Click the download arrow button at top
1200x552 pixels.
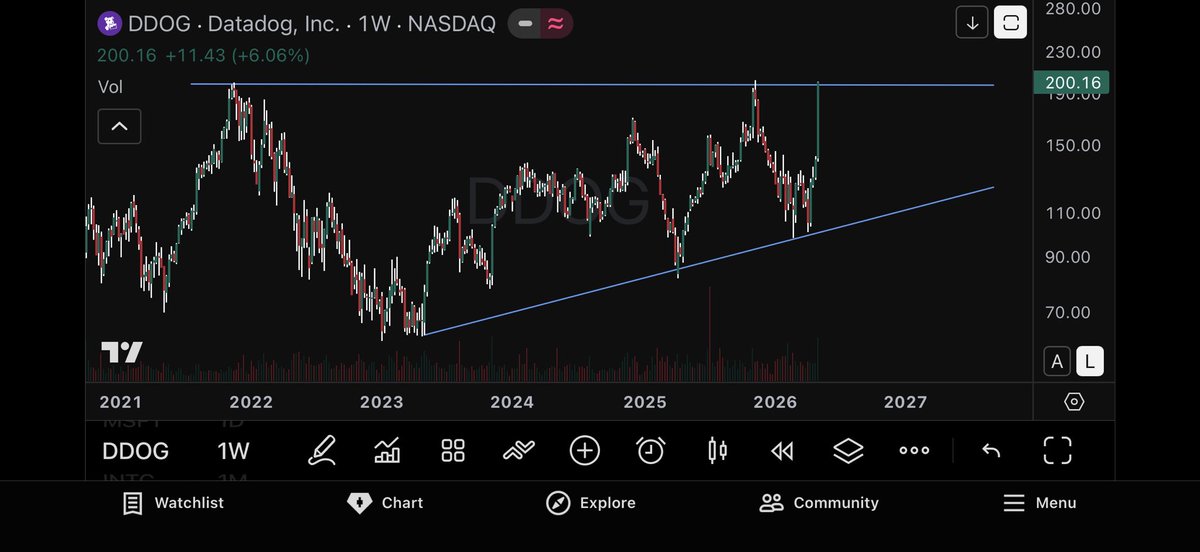[x=972, y=22]
